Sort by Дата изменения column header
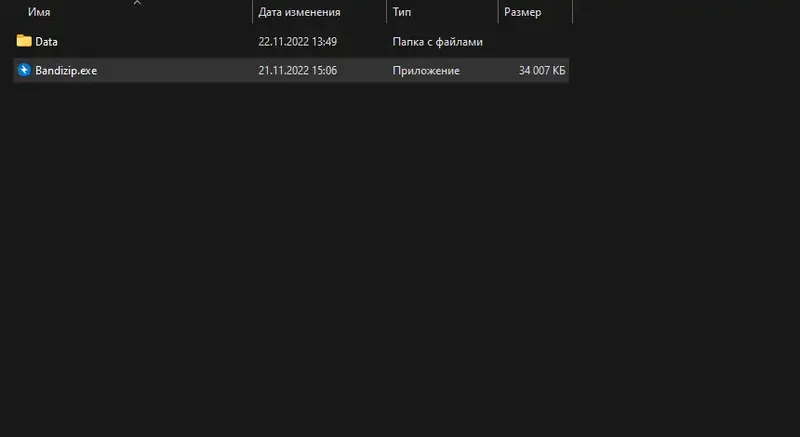Screen dimensions: 800x437 299,12
